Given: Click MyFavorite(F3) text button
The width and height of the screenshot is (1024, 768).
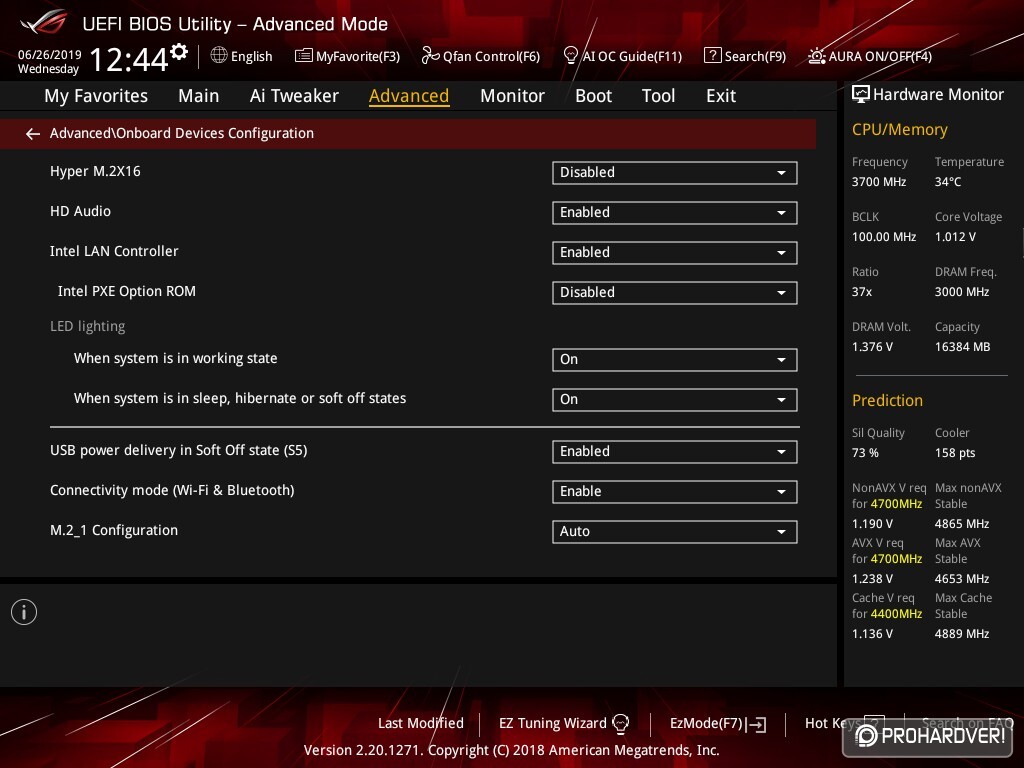Looking at the screenshot, I should tap(358, 57).
